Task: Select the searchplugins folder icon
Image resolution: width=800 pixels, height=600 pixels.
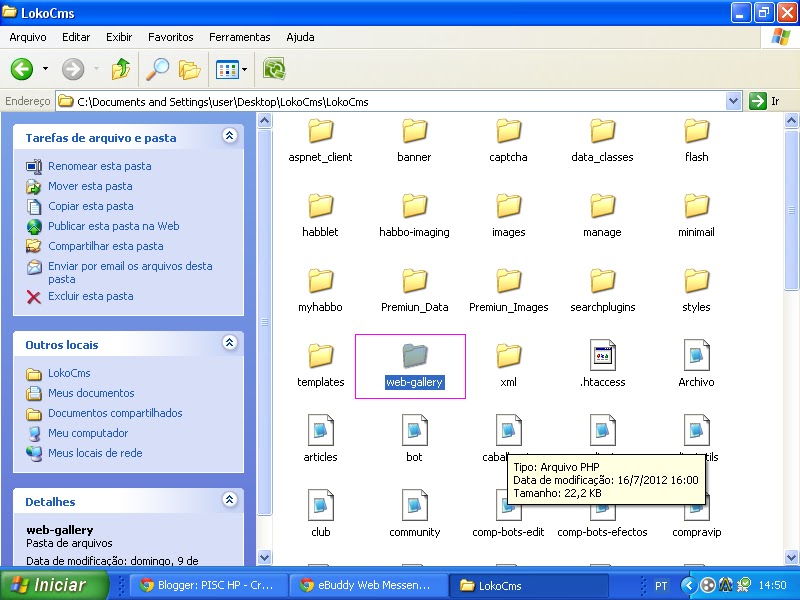Action: click(x=603, y=281)
